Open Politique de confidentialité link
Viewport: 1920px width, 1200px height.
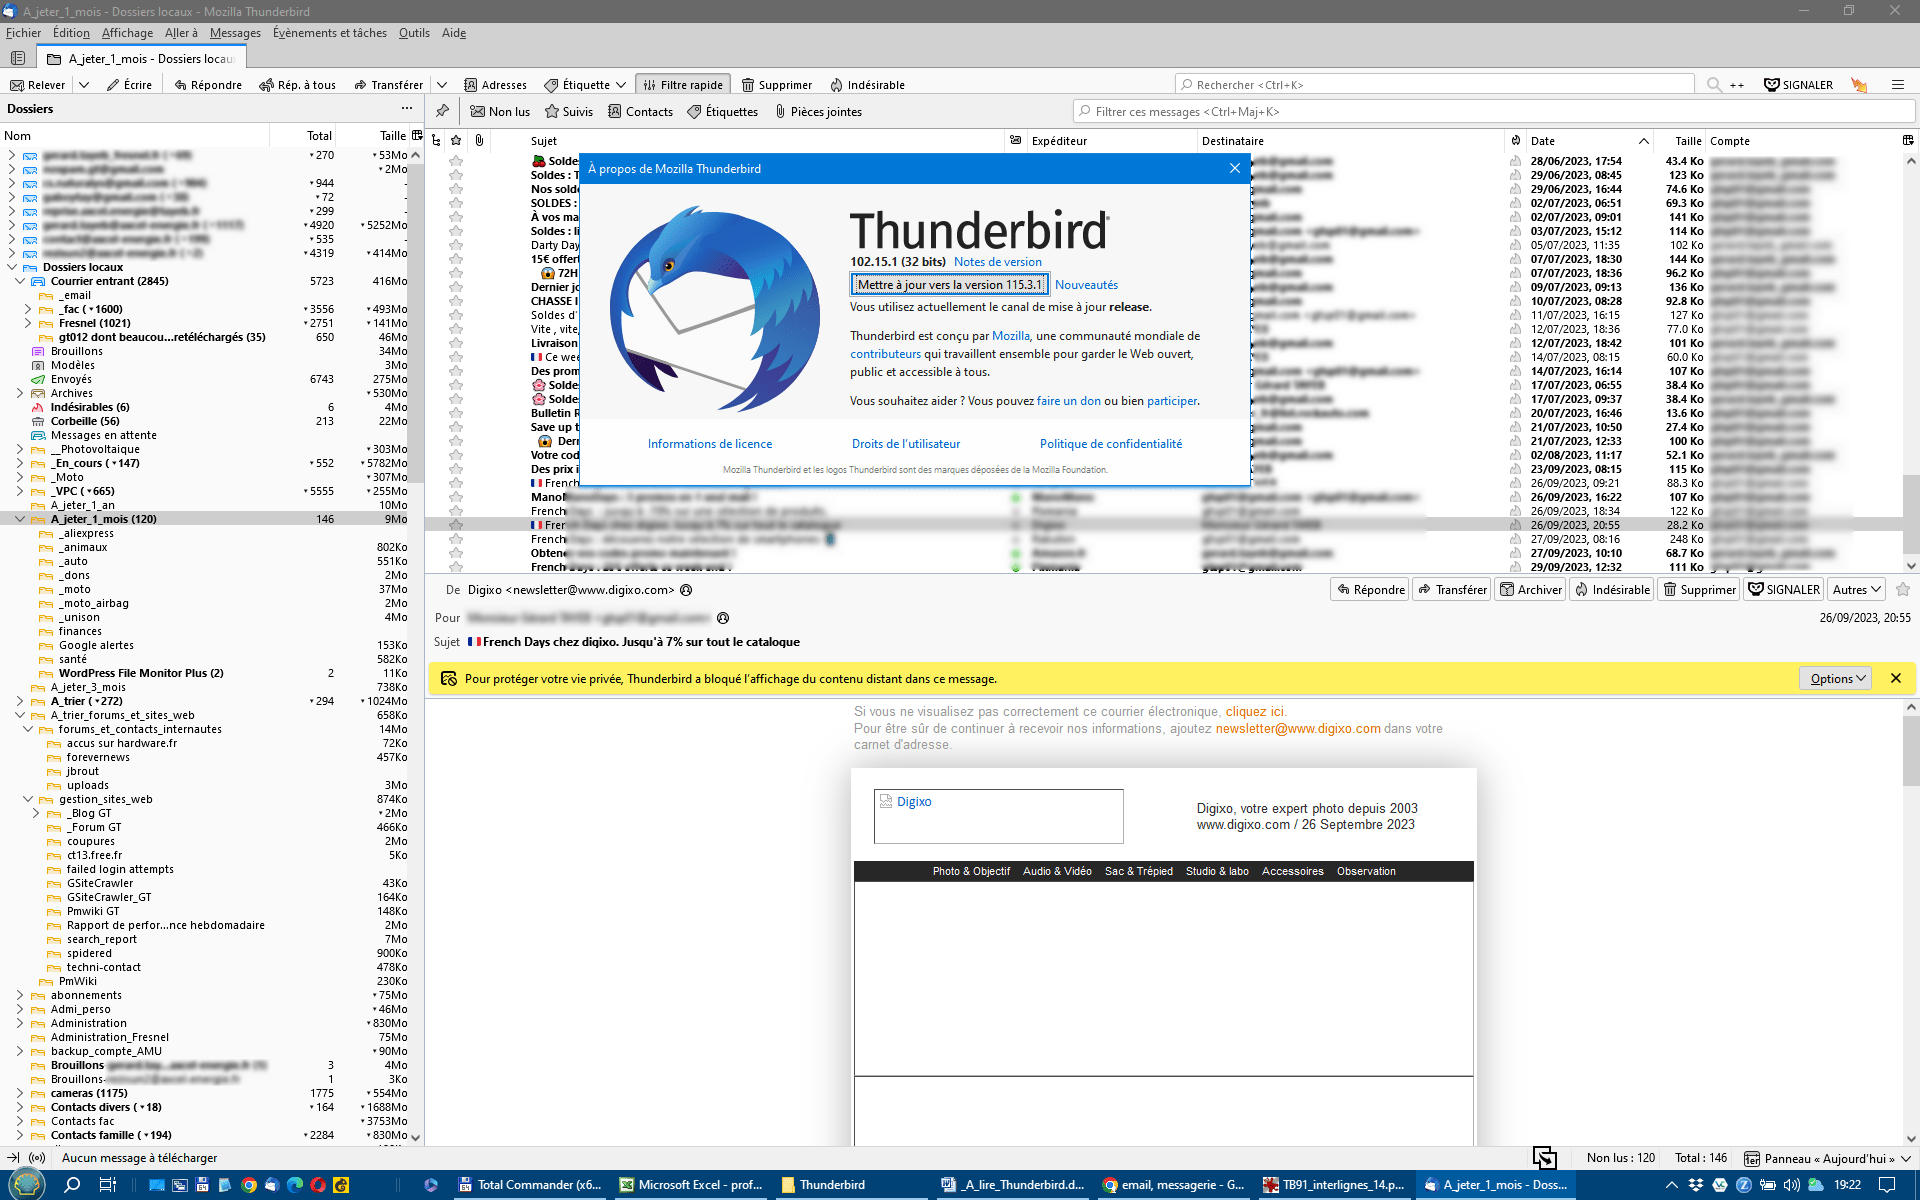pos(1110,444)
